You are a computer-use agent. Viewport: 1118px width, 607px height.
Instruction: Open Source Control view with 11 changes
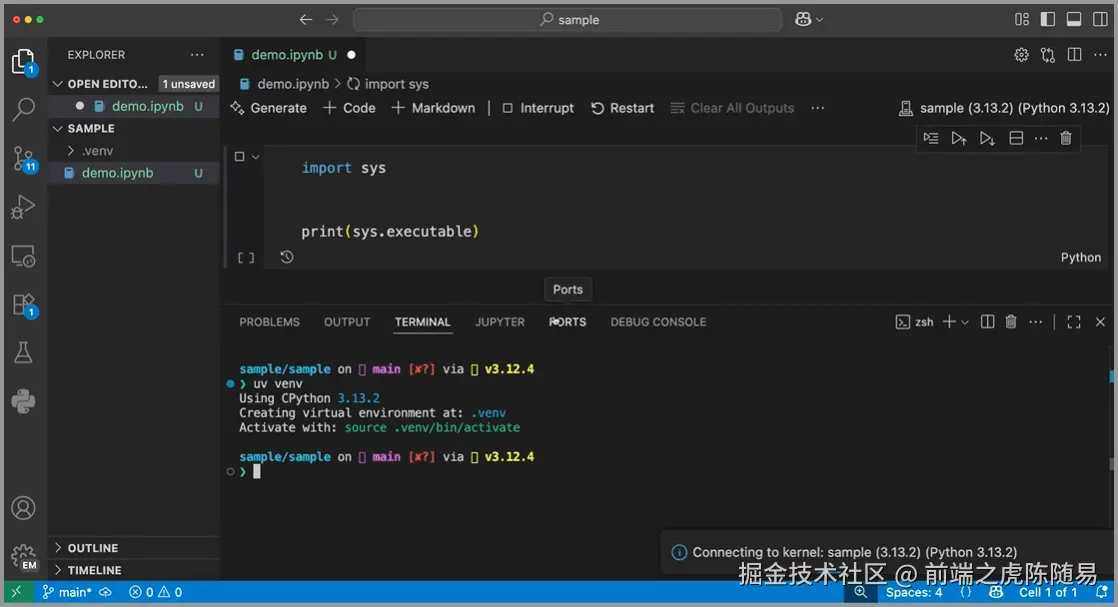click(23, 158)
